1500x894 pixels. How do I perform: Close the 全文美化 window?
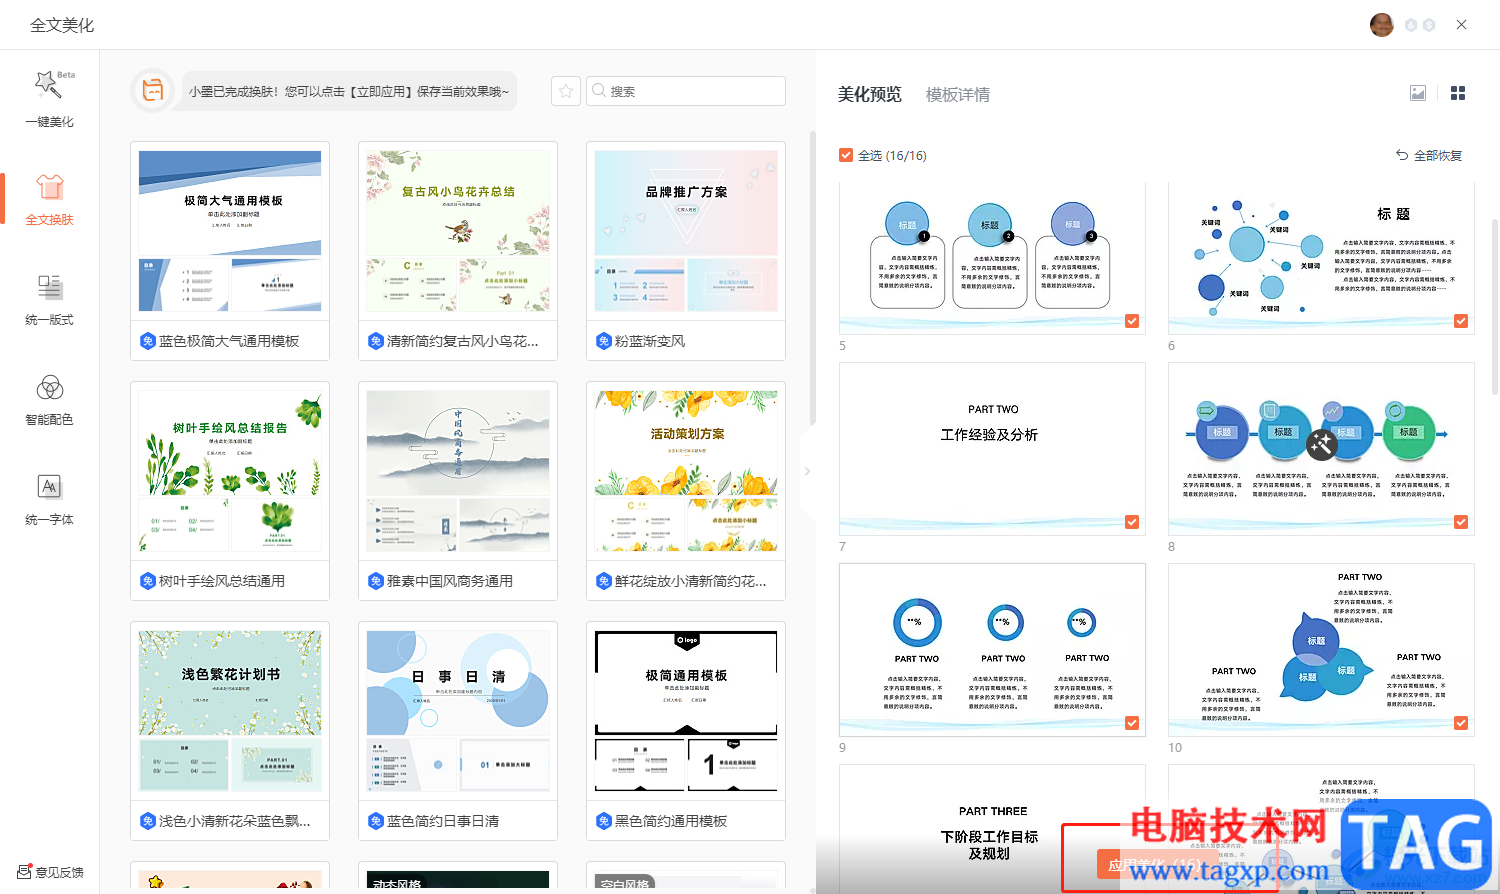coord(1461,25)
